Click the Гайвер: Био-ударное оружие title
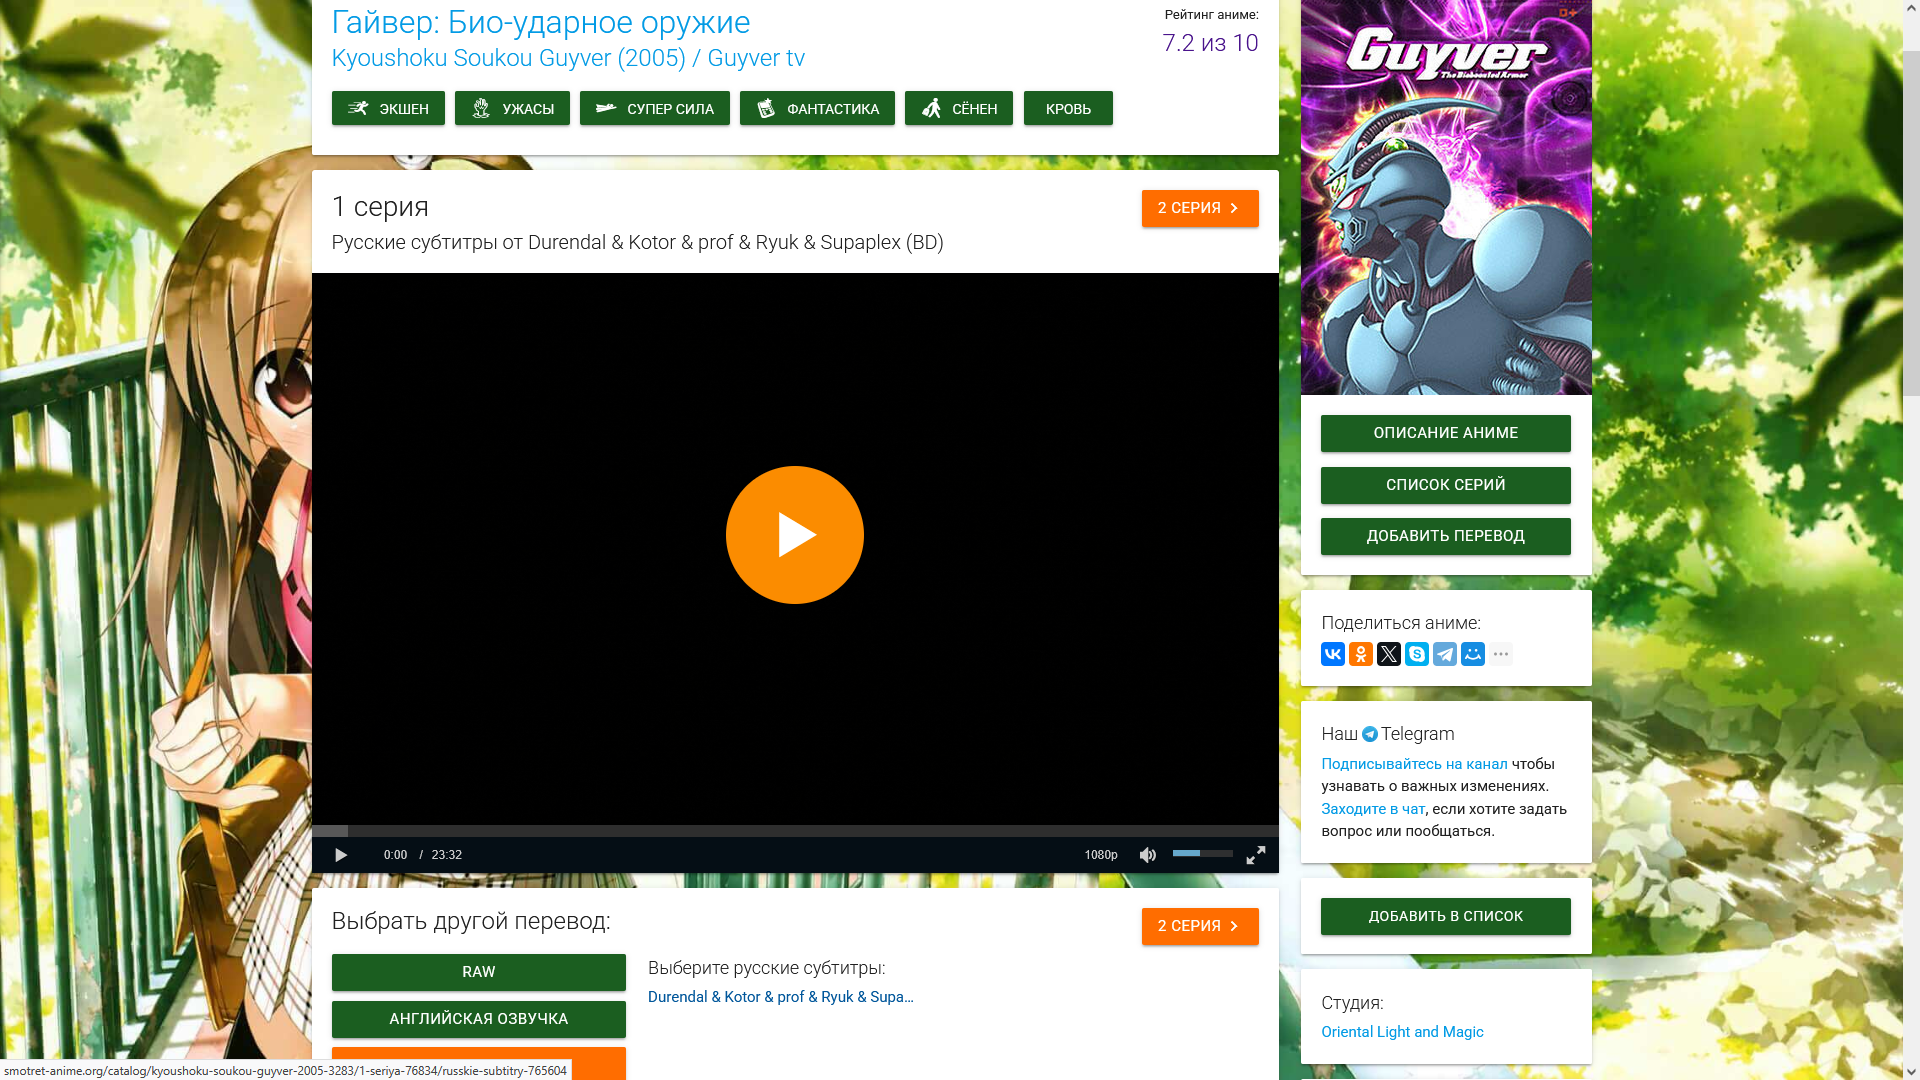This screenshot has height=1080, width=1920. tap(541, 22)
